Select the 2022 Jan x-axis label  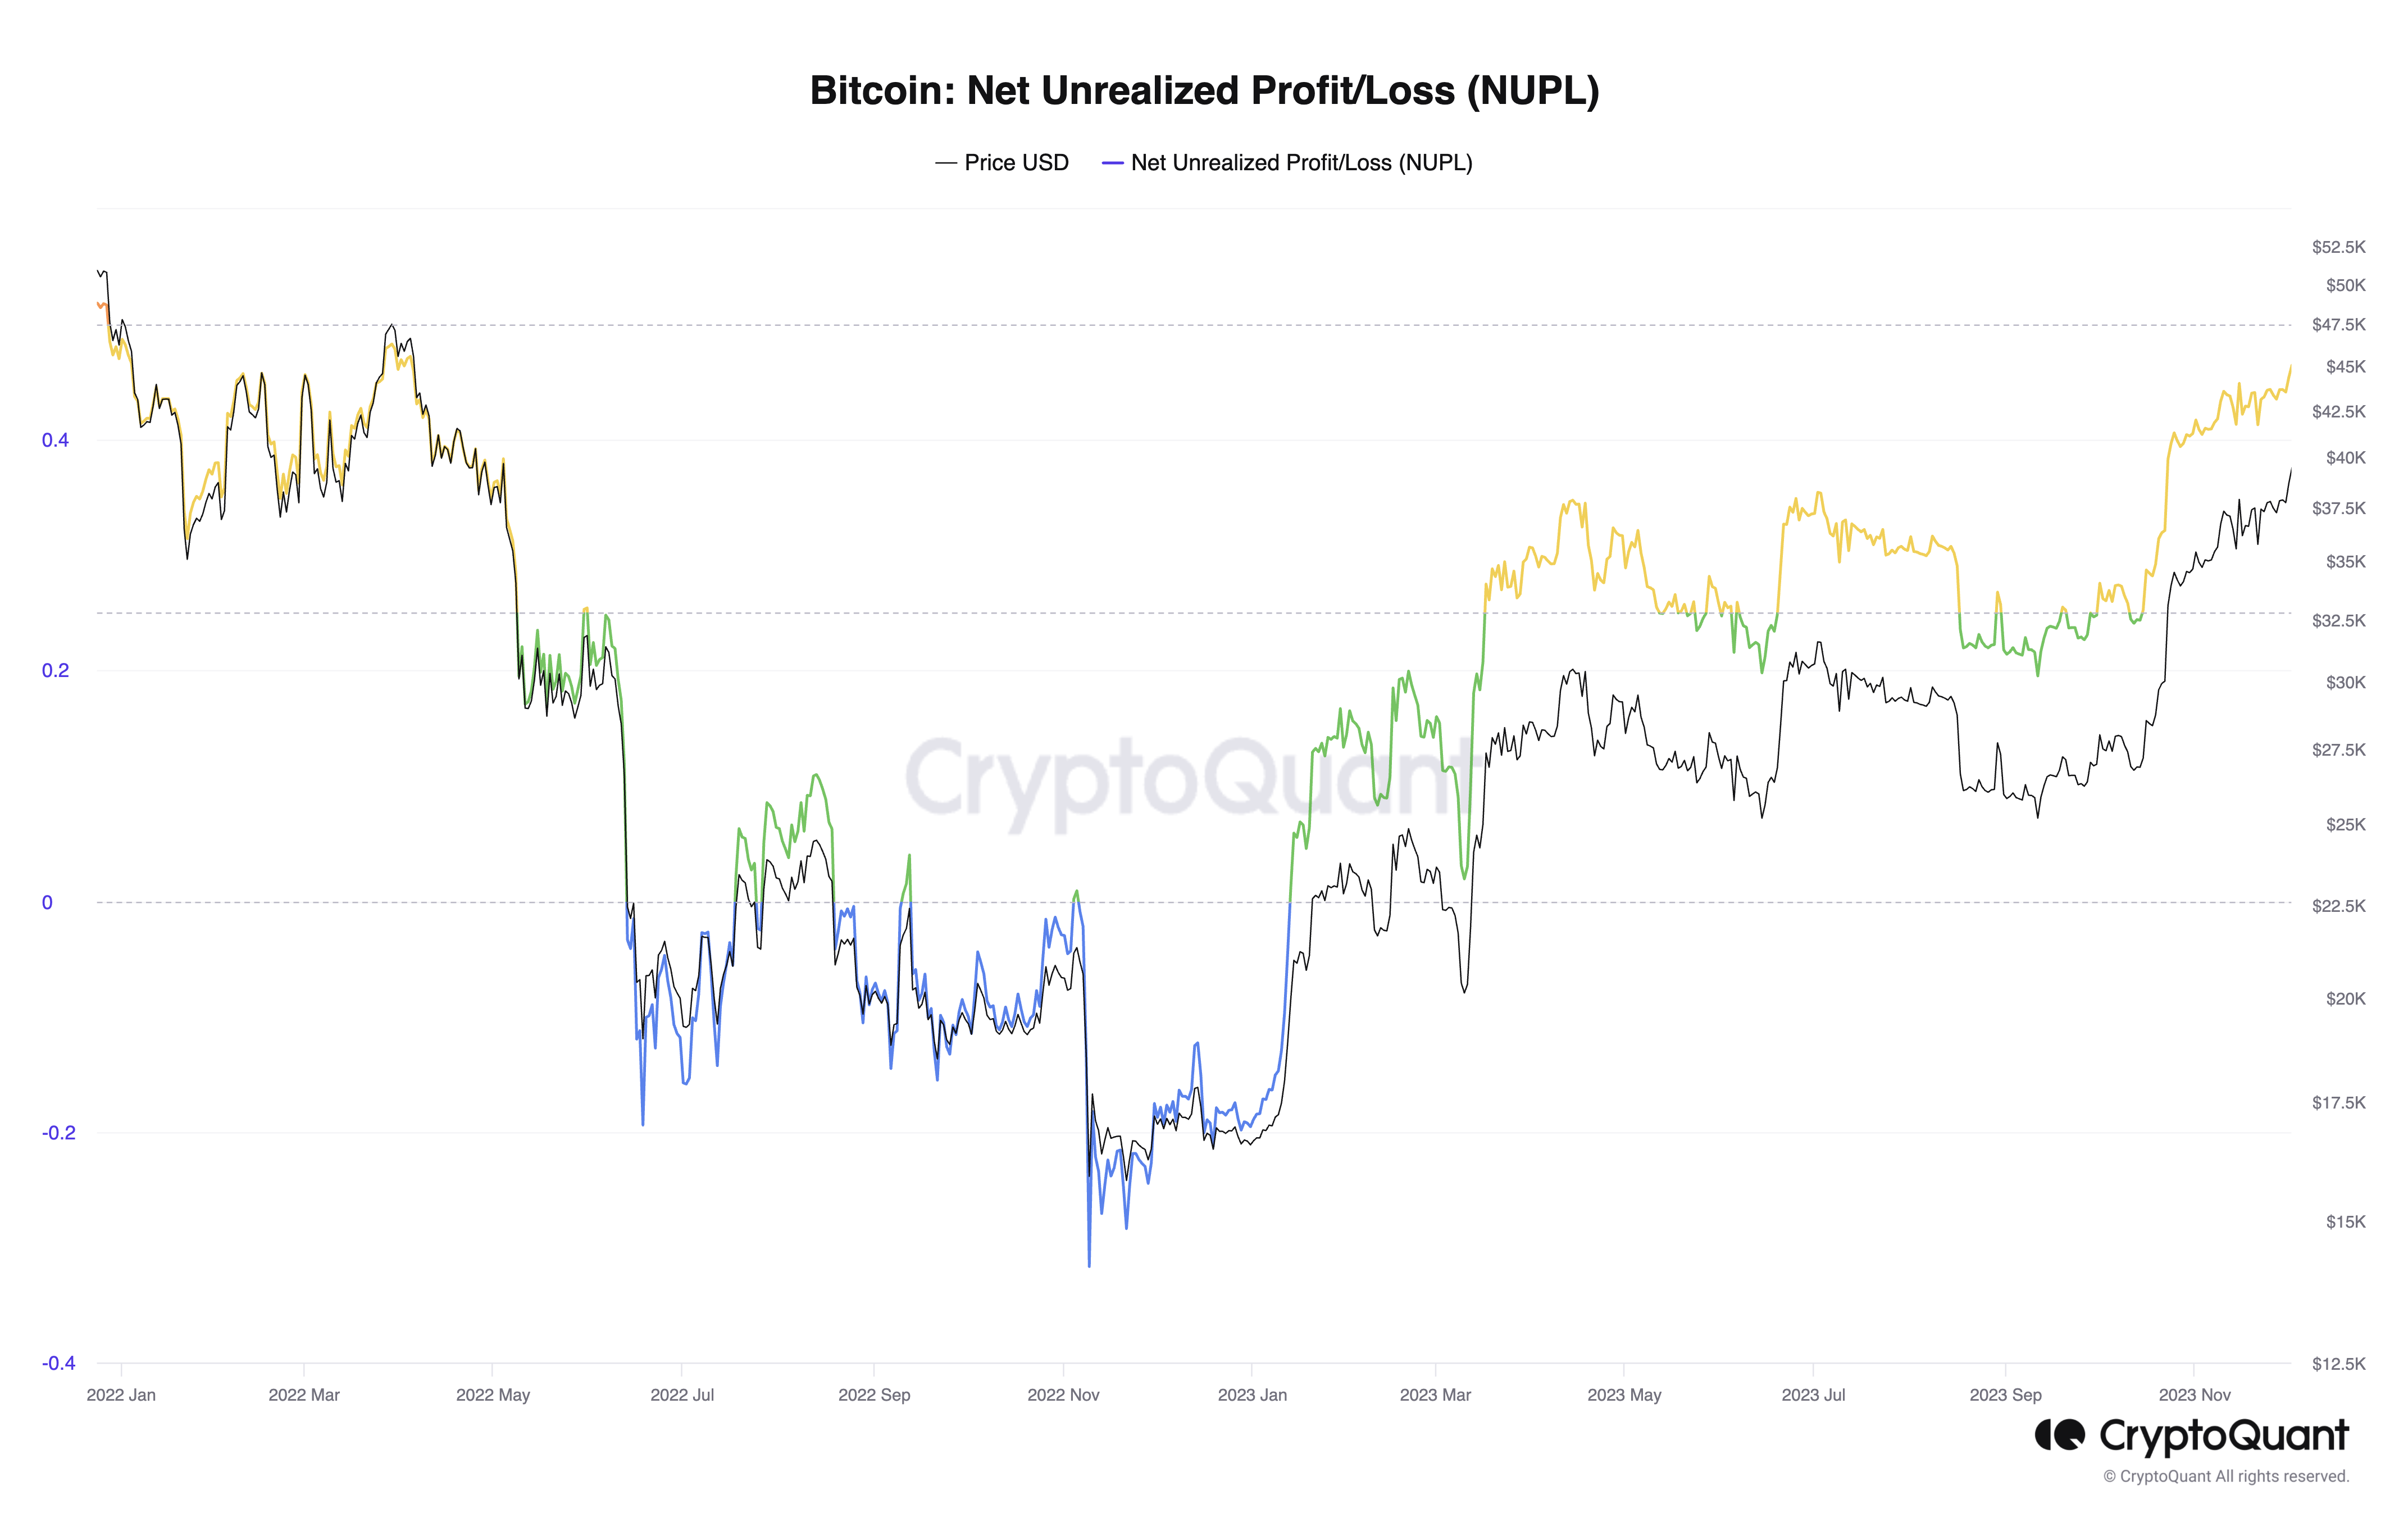(121, 1394)
